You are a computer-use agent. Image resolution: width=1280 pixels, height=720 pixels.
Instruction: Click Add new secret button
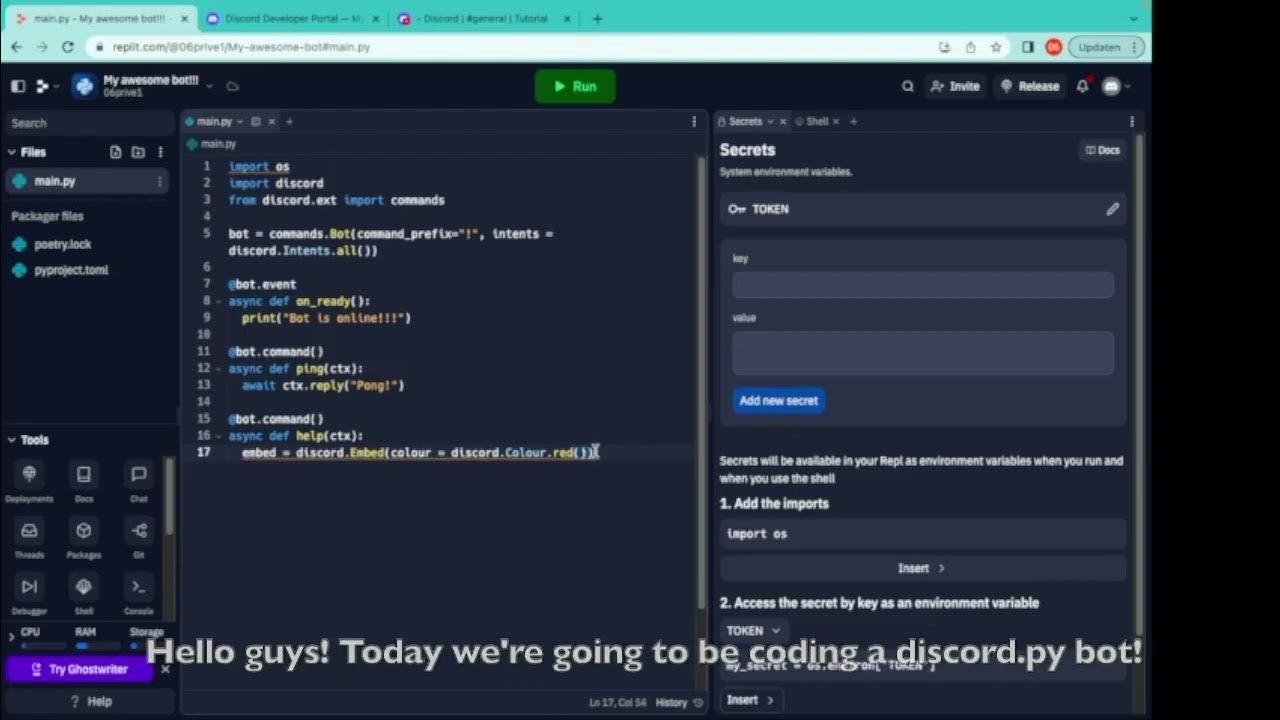click(779, 401)
